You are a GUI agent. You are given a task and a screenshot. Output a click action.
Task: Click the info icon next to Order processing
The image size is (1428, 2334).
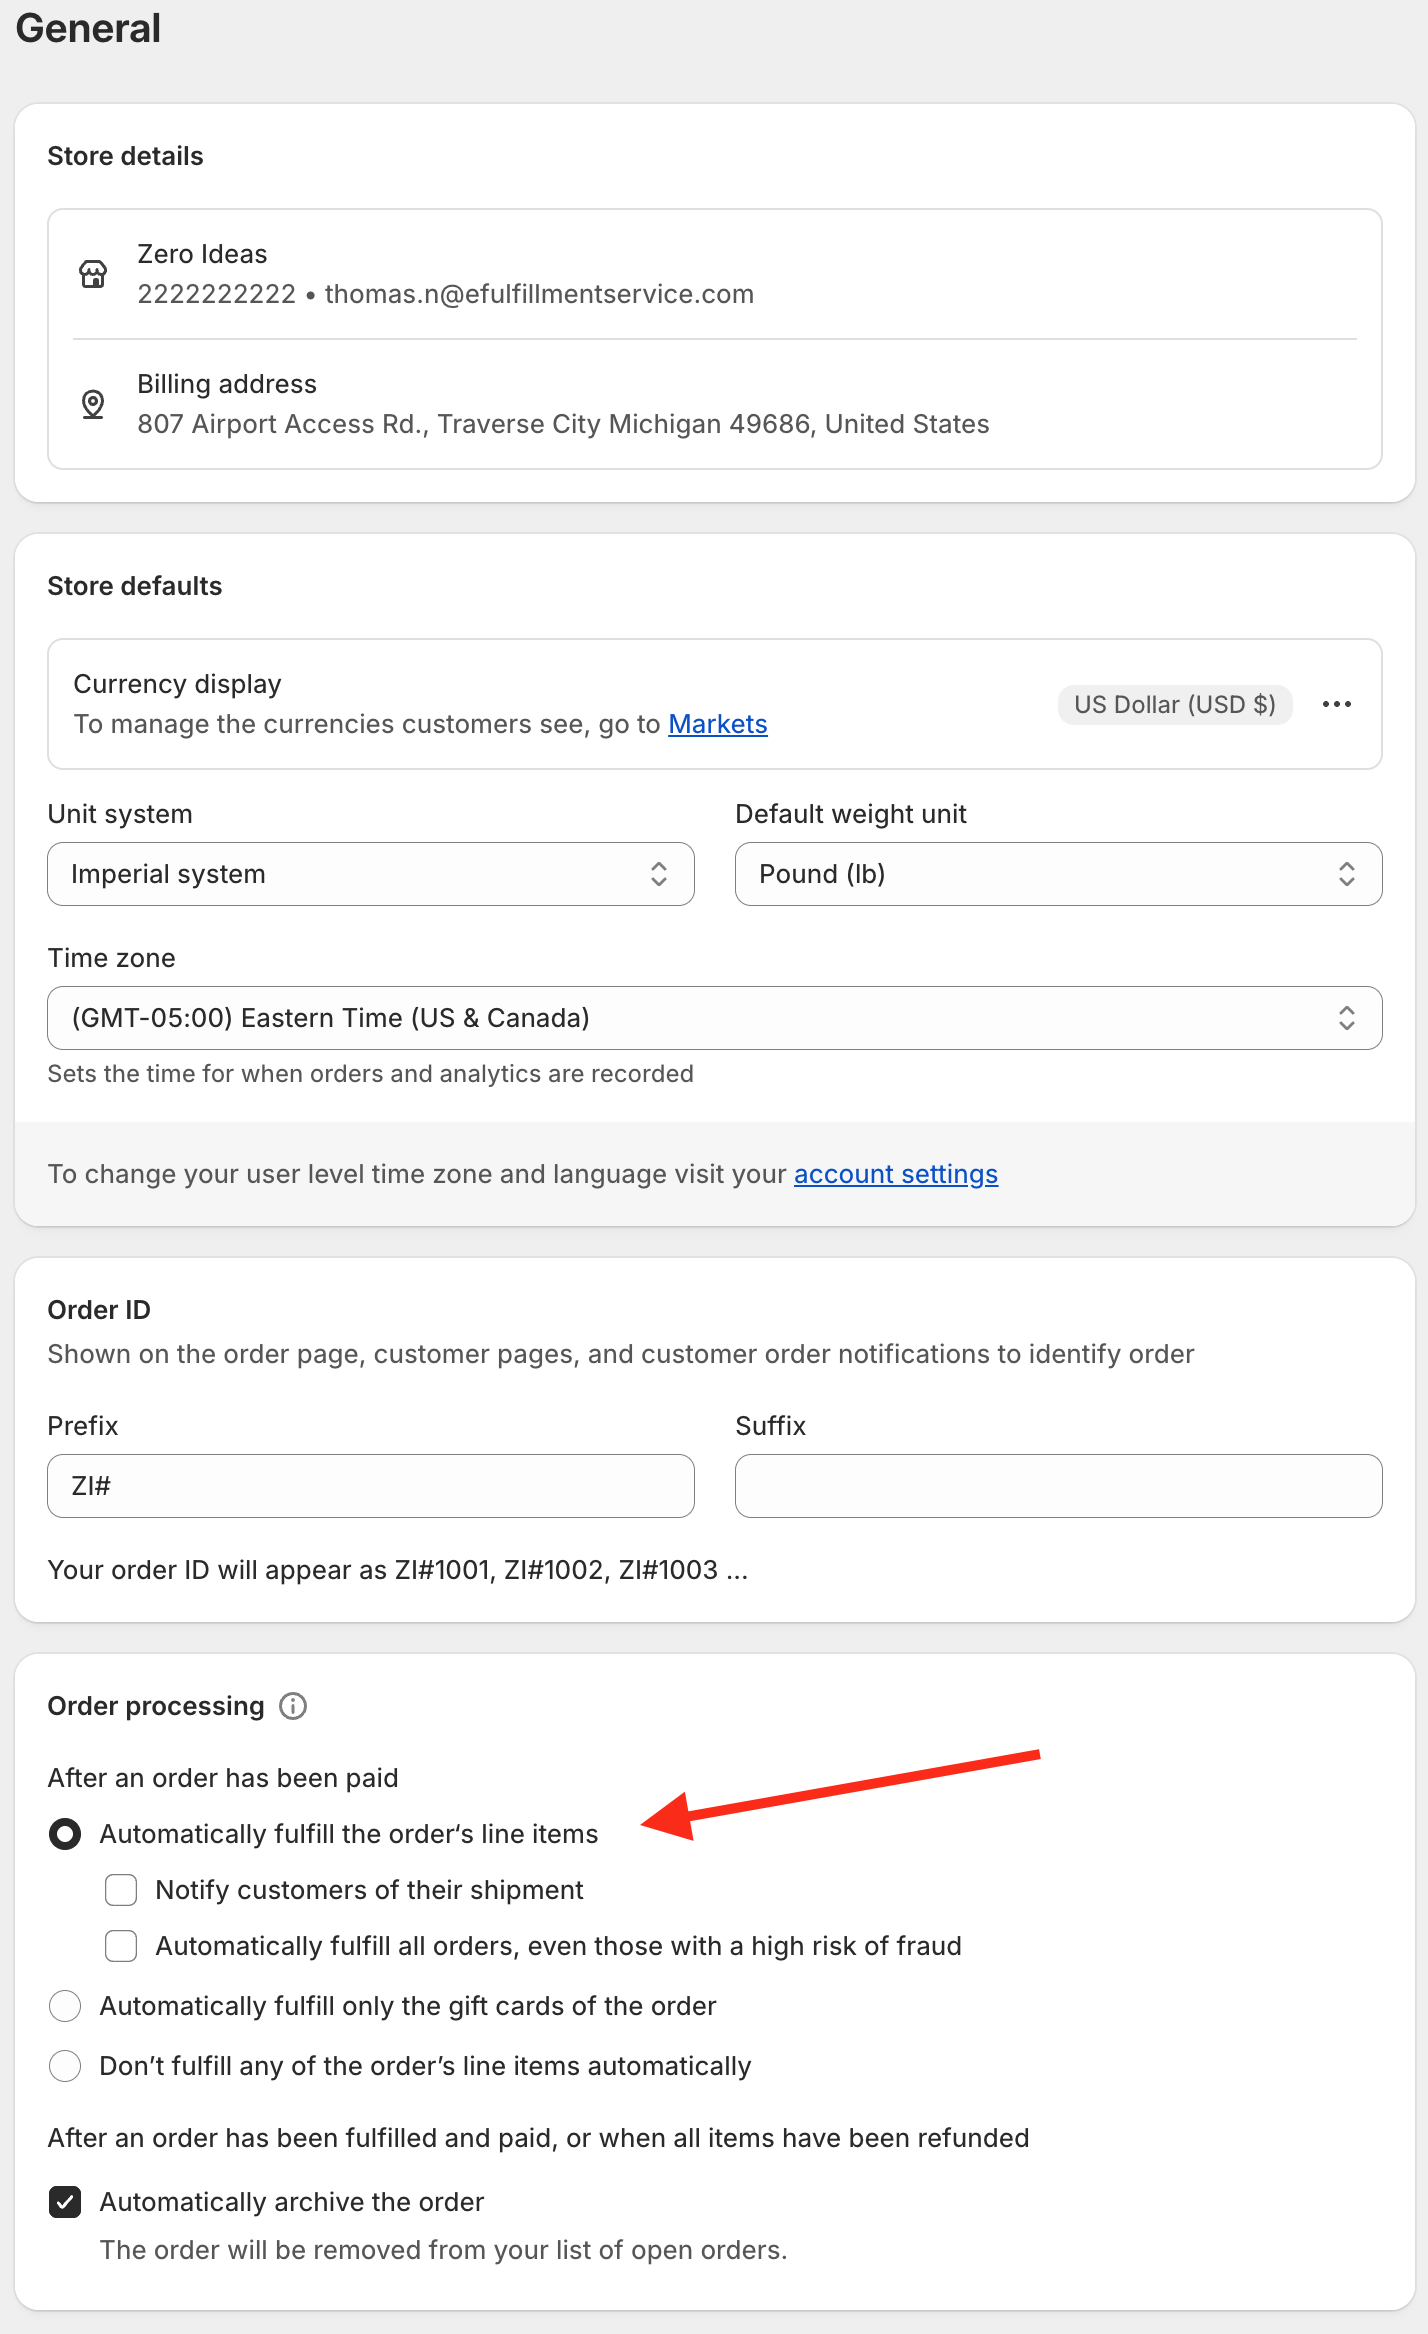pos(293,1706)
